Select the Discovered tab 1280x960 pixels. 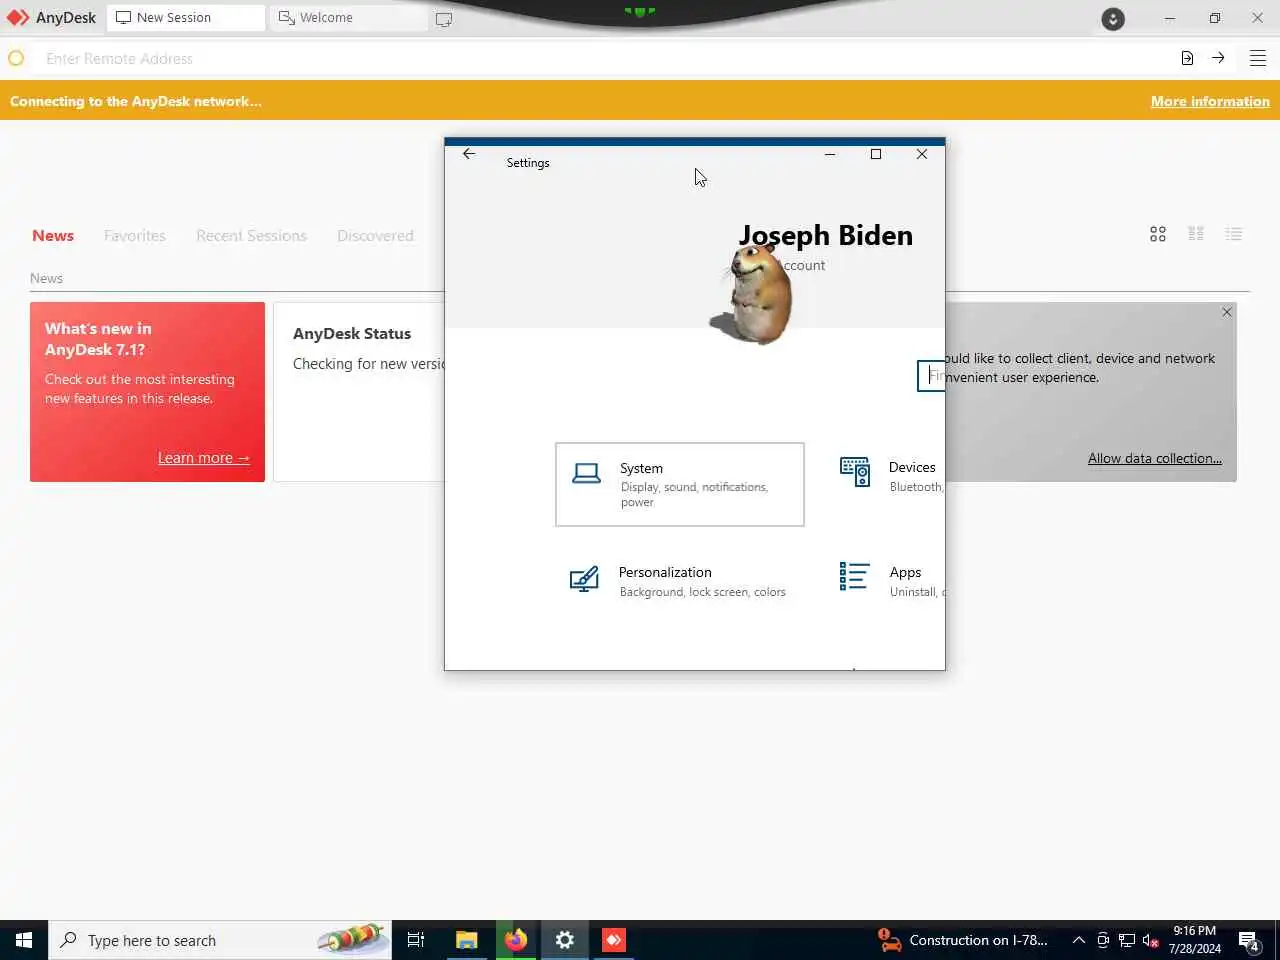(375, 236)
